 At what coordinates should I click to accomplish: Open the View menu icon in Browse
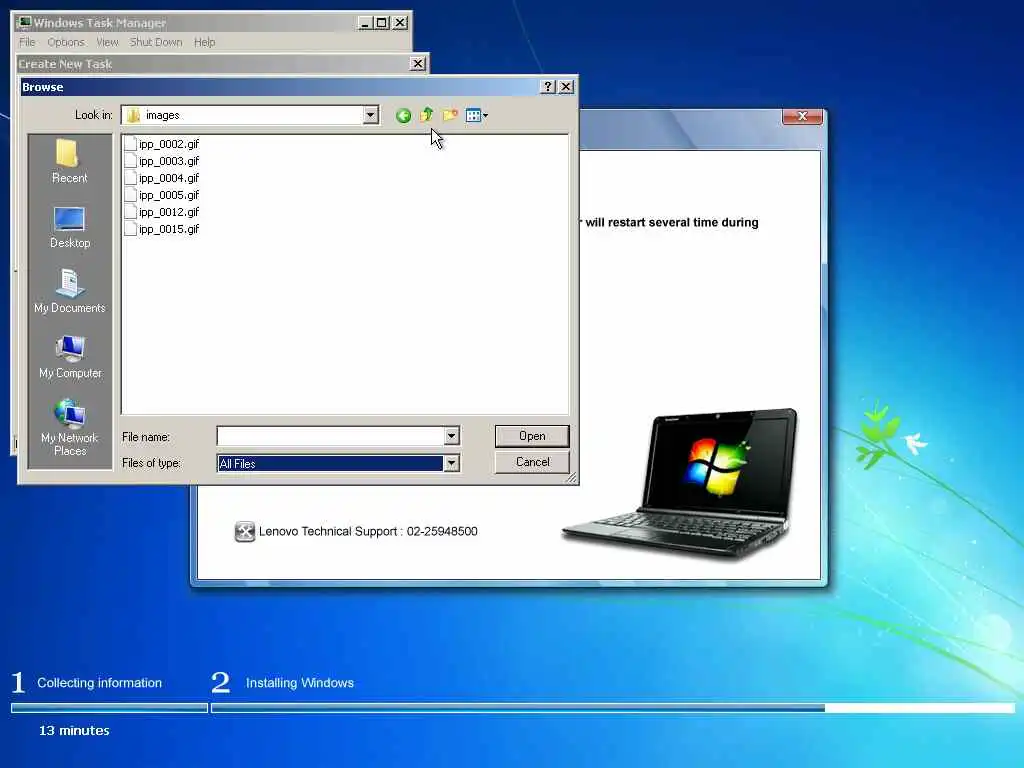477,116
